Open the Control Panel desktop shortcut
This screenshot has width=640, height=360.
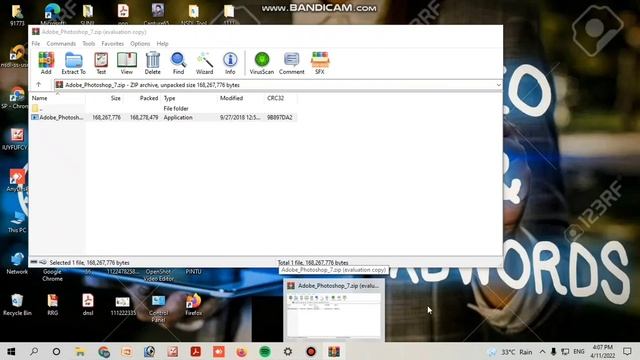158,308
